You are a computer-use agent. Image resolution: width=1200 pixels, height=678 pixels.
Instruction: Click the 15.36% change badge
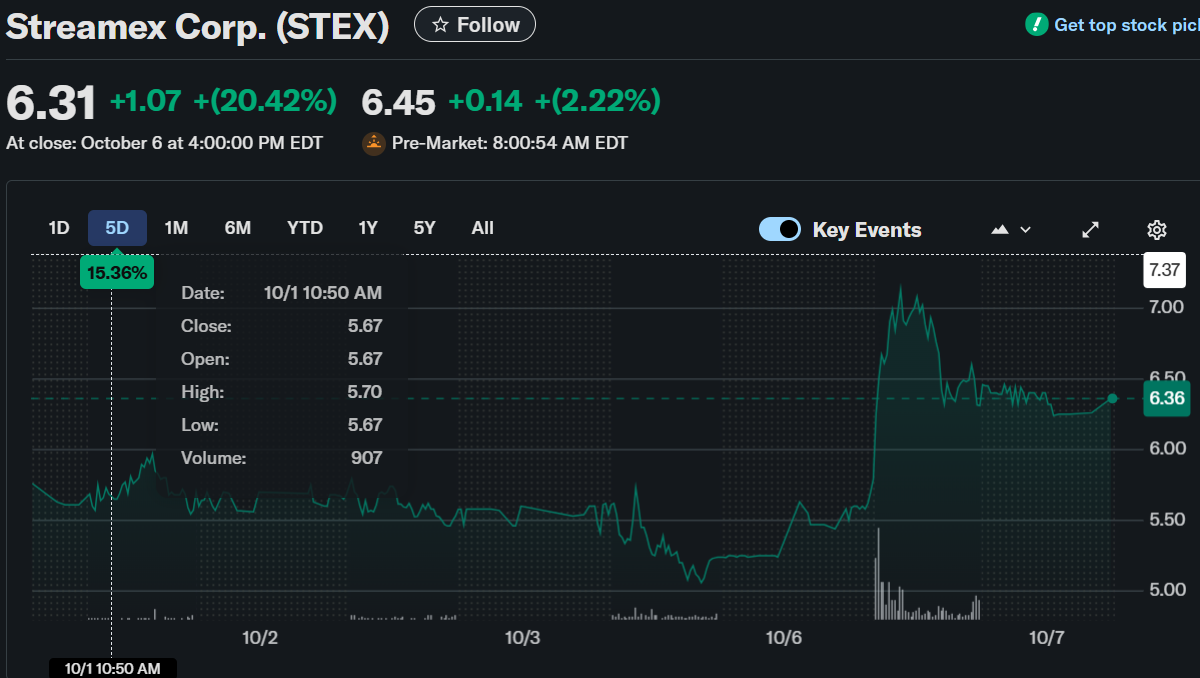[117, 272]
